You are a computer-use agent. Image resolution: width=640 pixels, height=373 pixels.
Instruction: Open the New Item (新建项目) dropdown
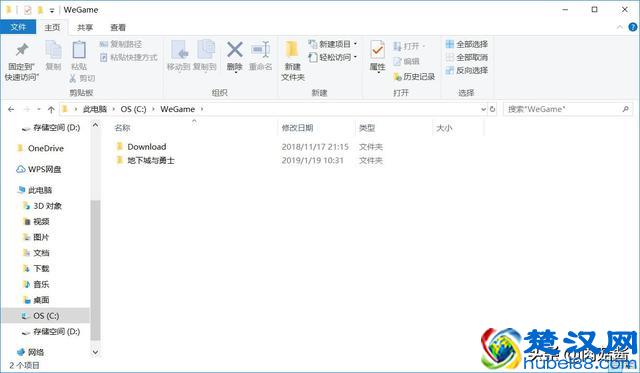(333, 44)
